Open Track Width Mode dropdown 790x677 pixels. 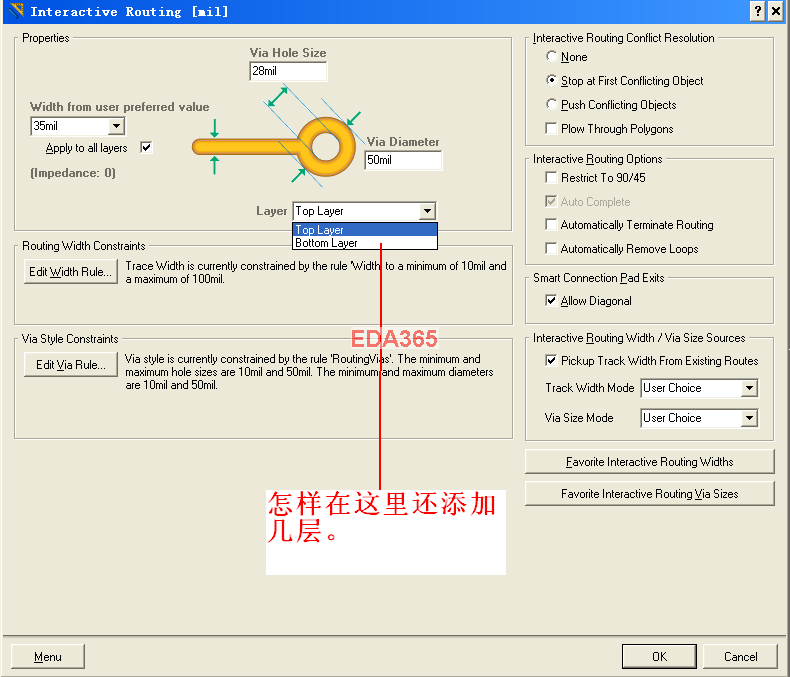point(749,388)
